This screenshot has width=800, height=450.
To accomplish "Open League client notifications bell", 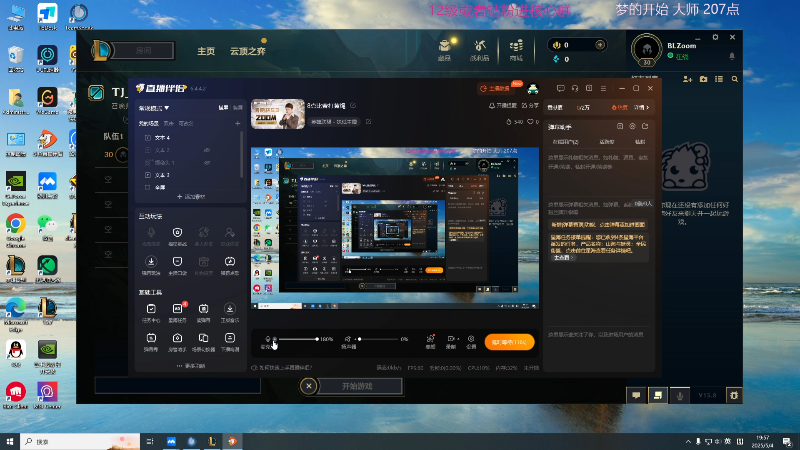I will point(732,56).
